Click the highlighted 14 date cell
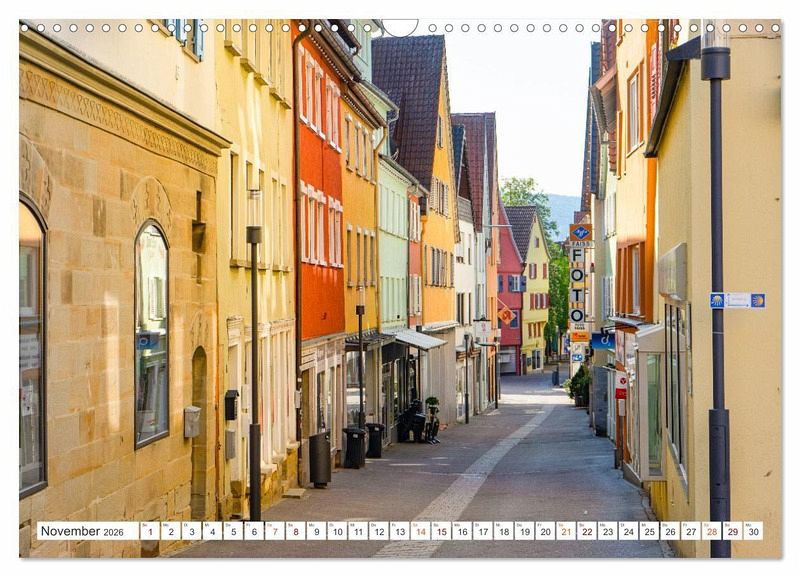This screenshot has height=577, width=800. (421, 531)
